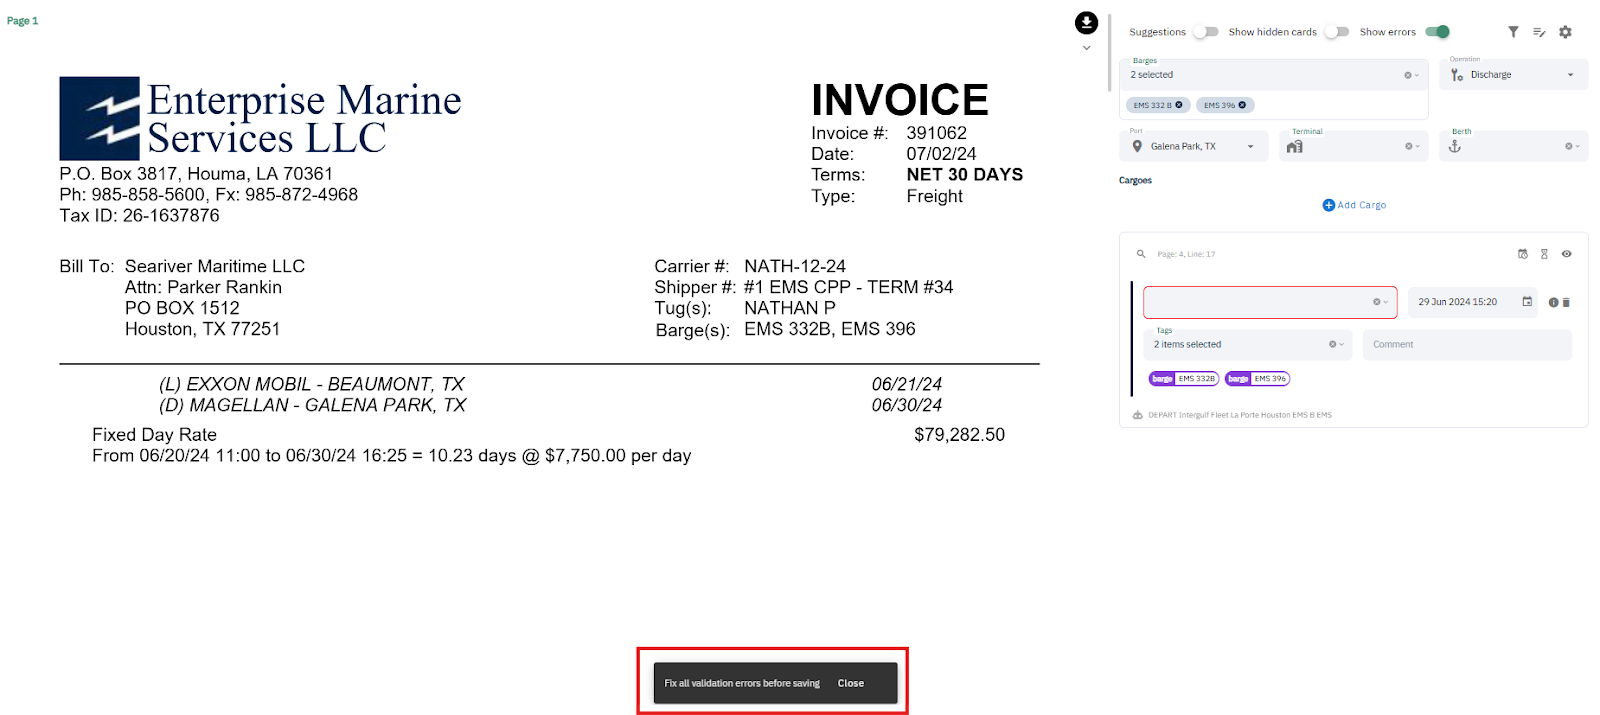Remove the EMS 332 B barge chip

(1179, 105)
